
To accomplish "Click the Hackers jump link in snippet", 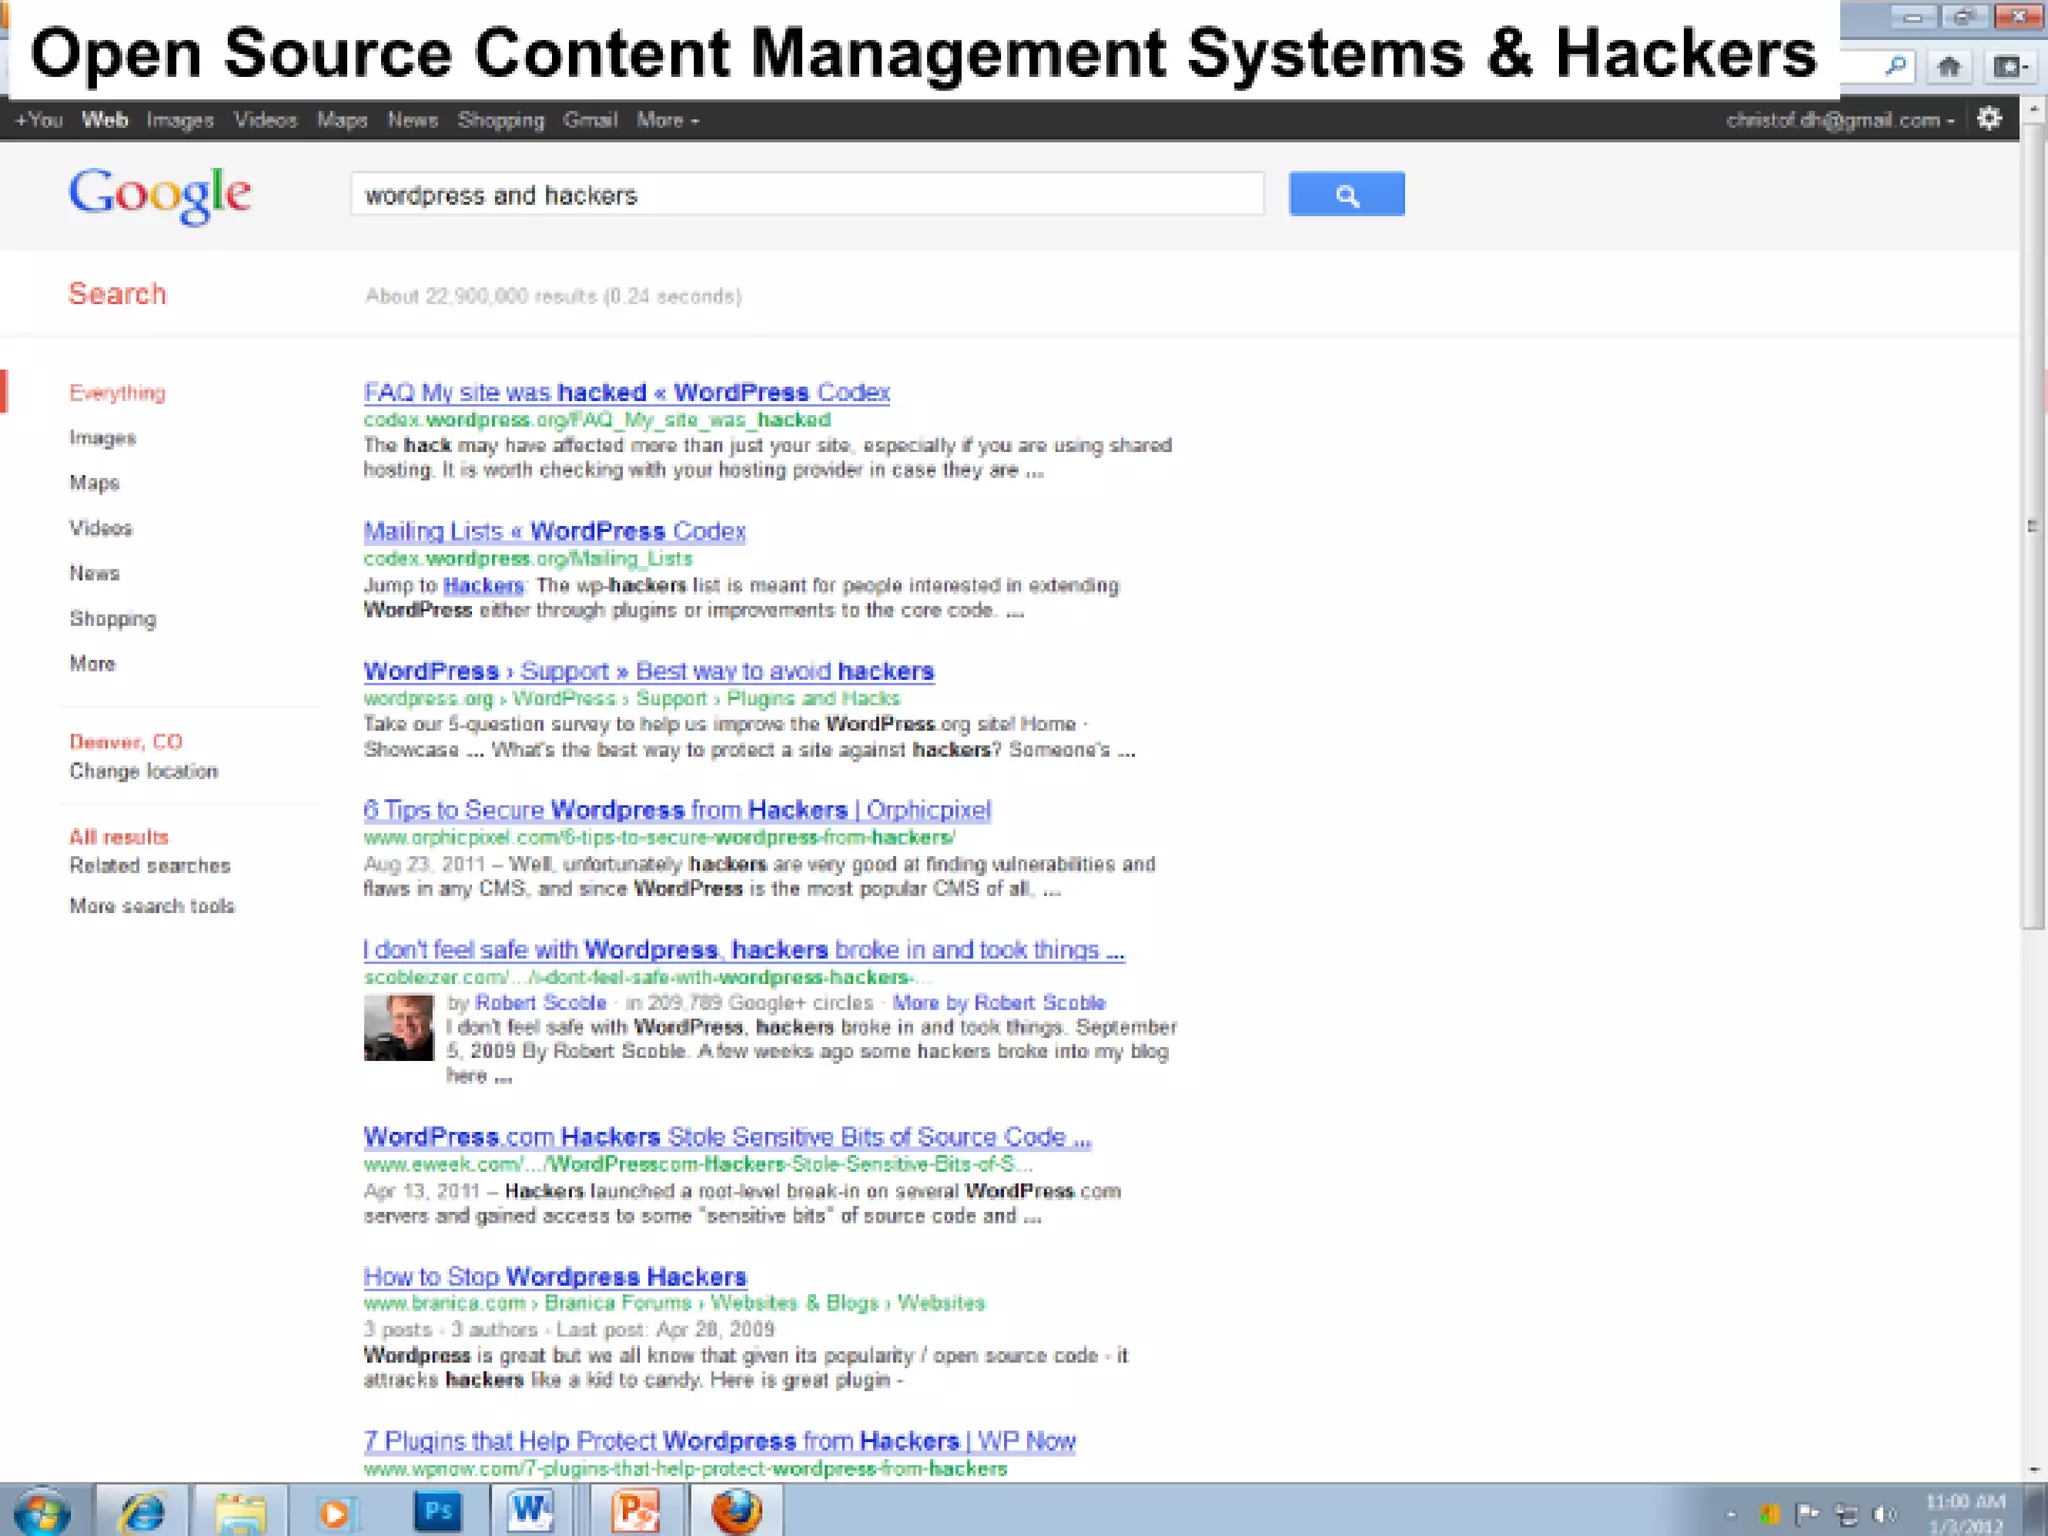I will pos(483,585).
